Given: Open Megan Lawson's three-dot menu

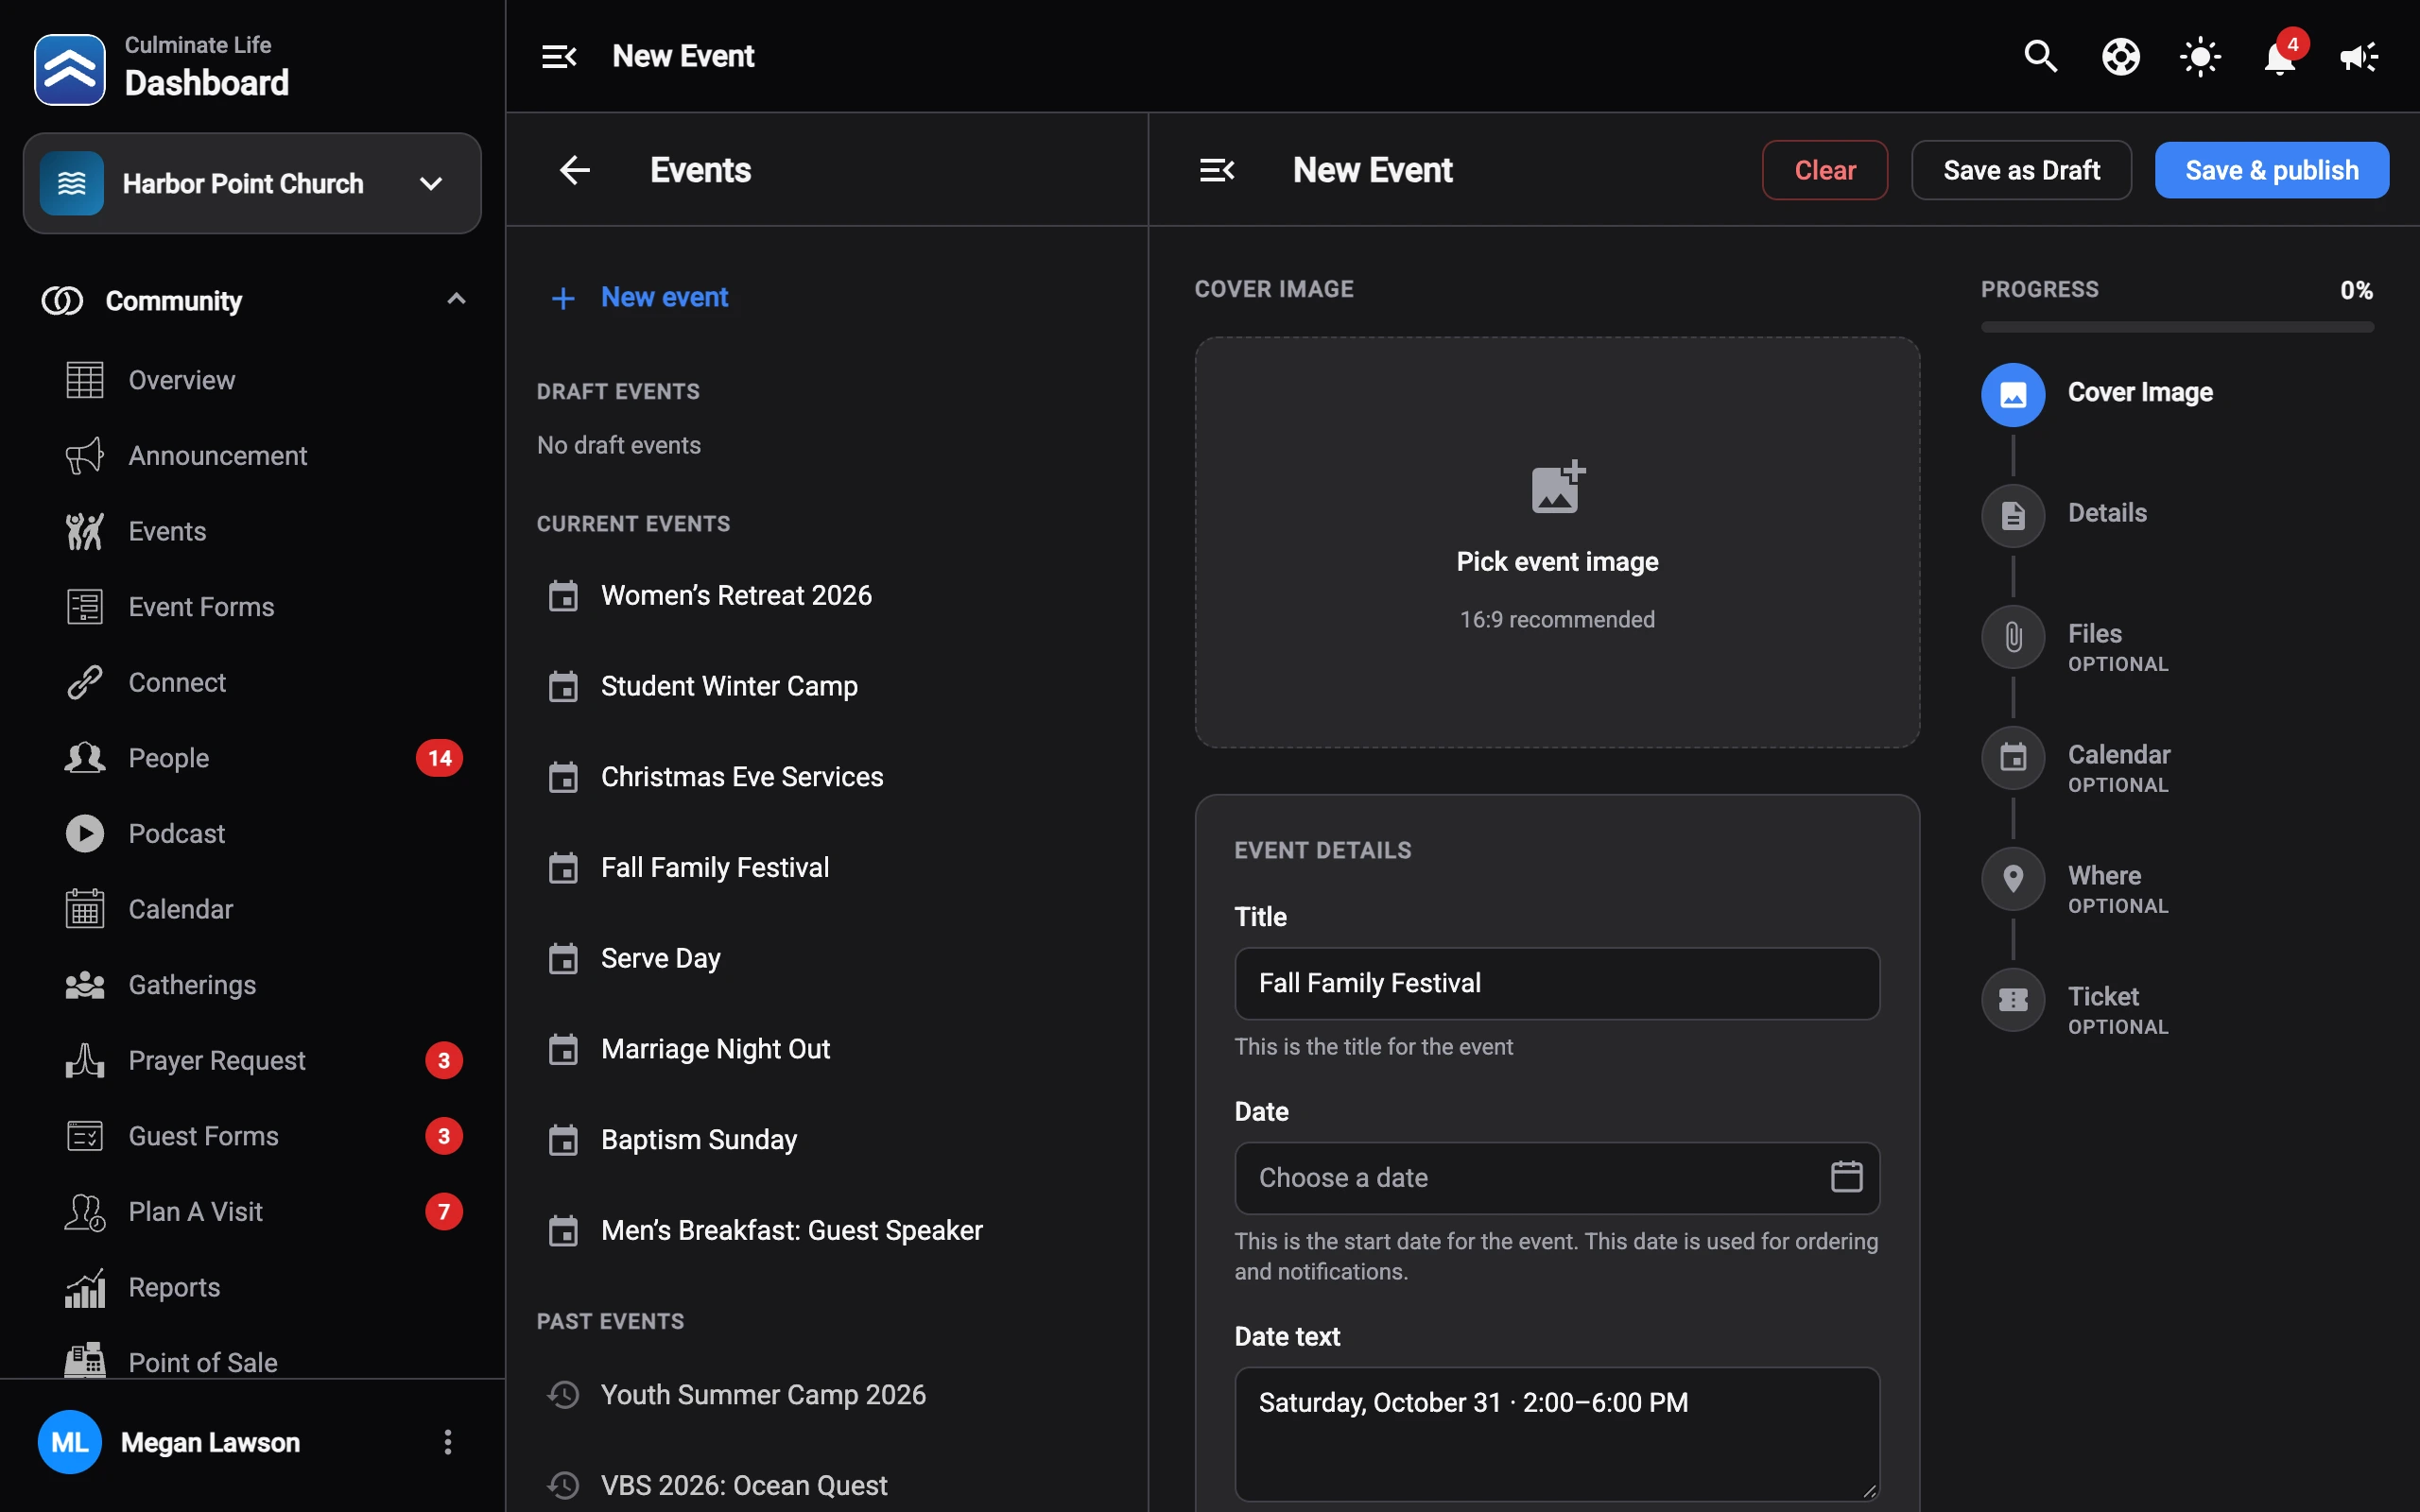Looking at the screenshot, I should [x=447, y=1442].
